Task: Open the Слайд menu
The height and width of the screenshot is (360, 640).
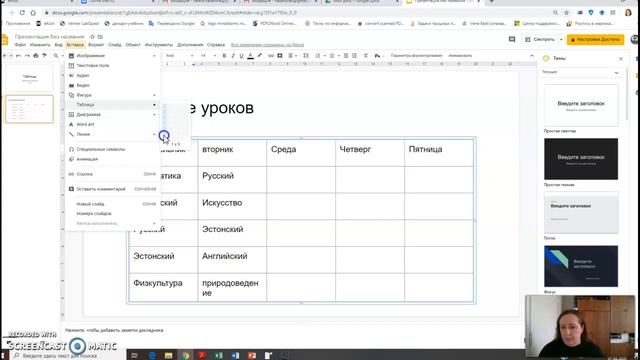Action: click(x=115, y=45)
